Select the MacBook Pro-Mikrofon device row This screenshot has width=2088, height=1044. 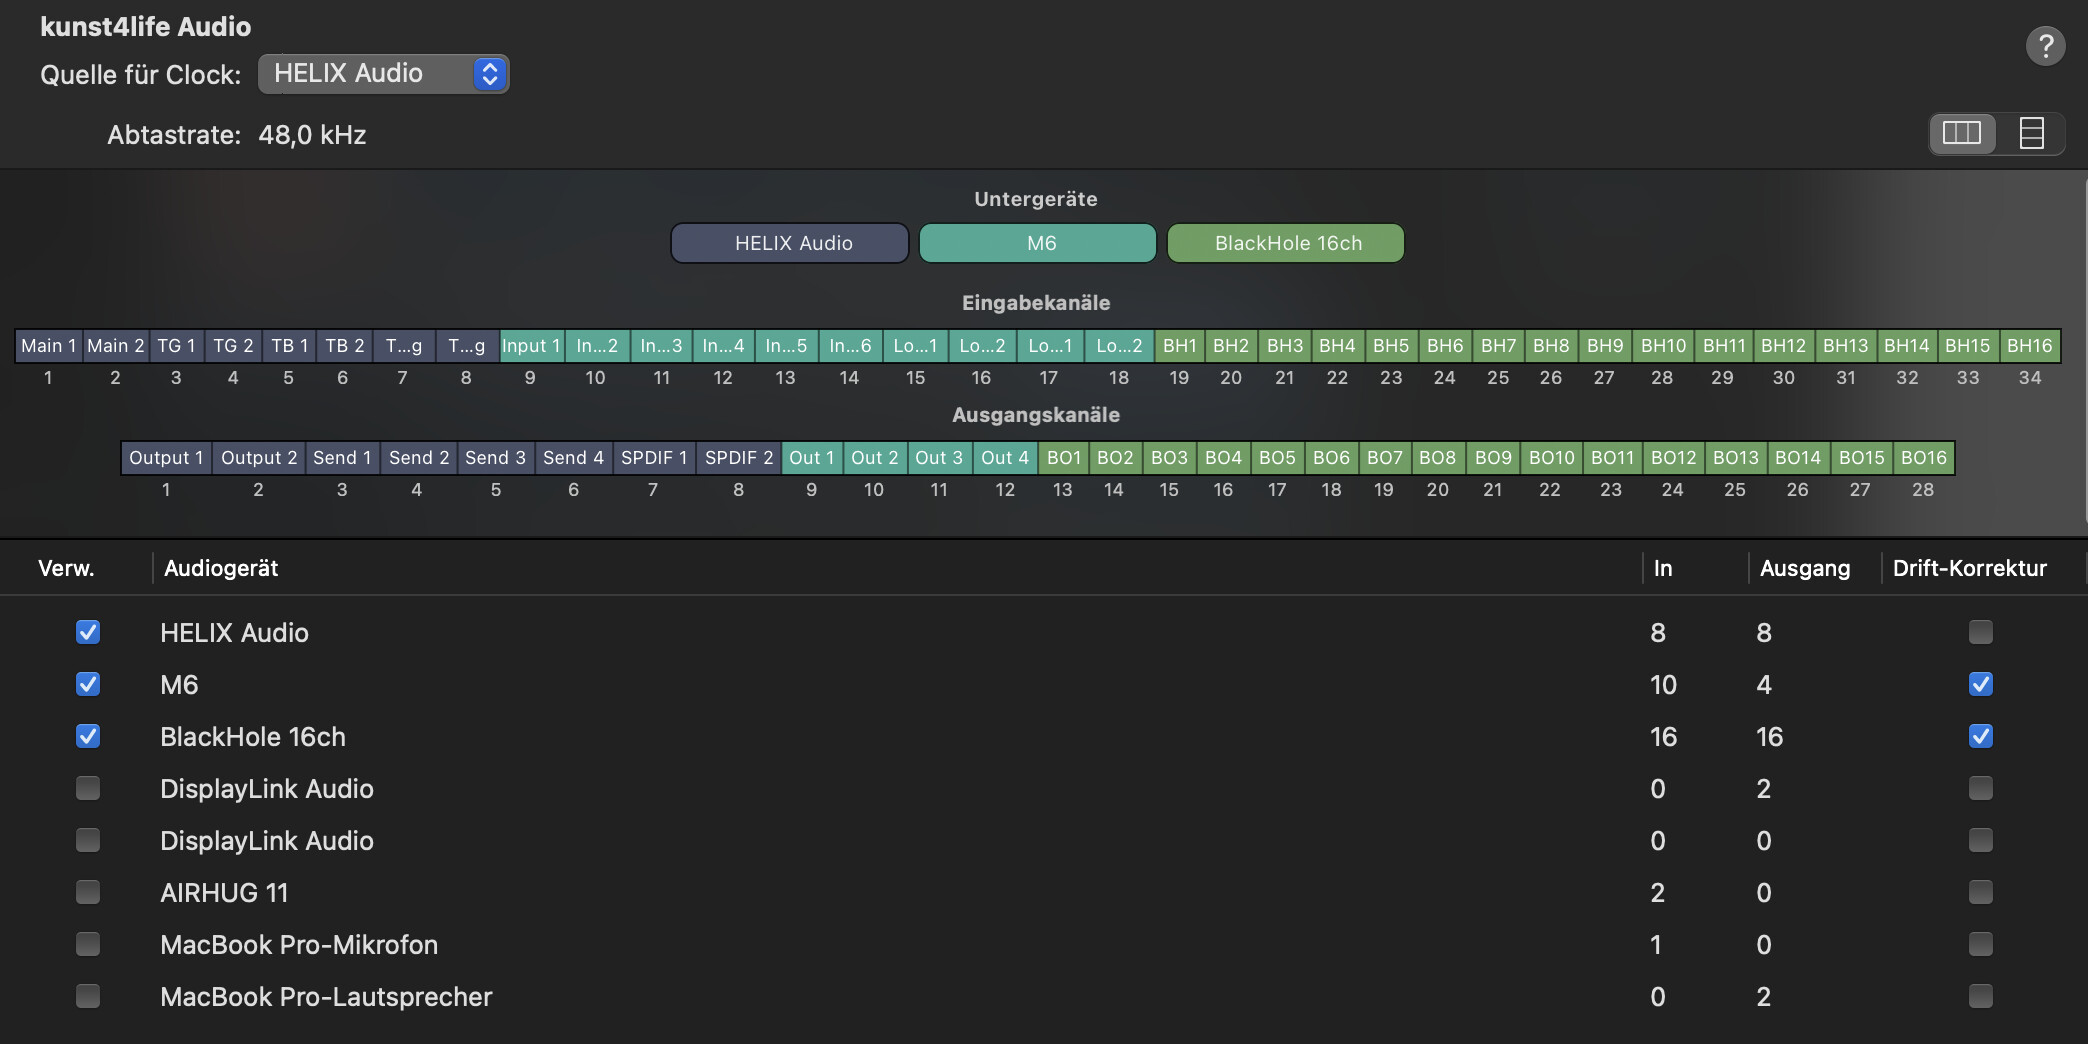point(299,944)
